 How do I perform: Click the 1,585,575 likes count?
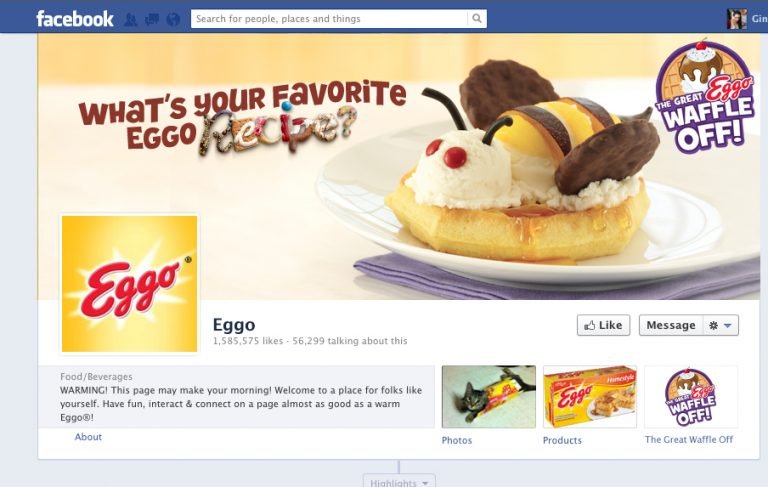(x=248, y=341)
